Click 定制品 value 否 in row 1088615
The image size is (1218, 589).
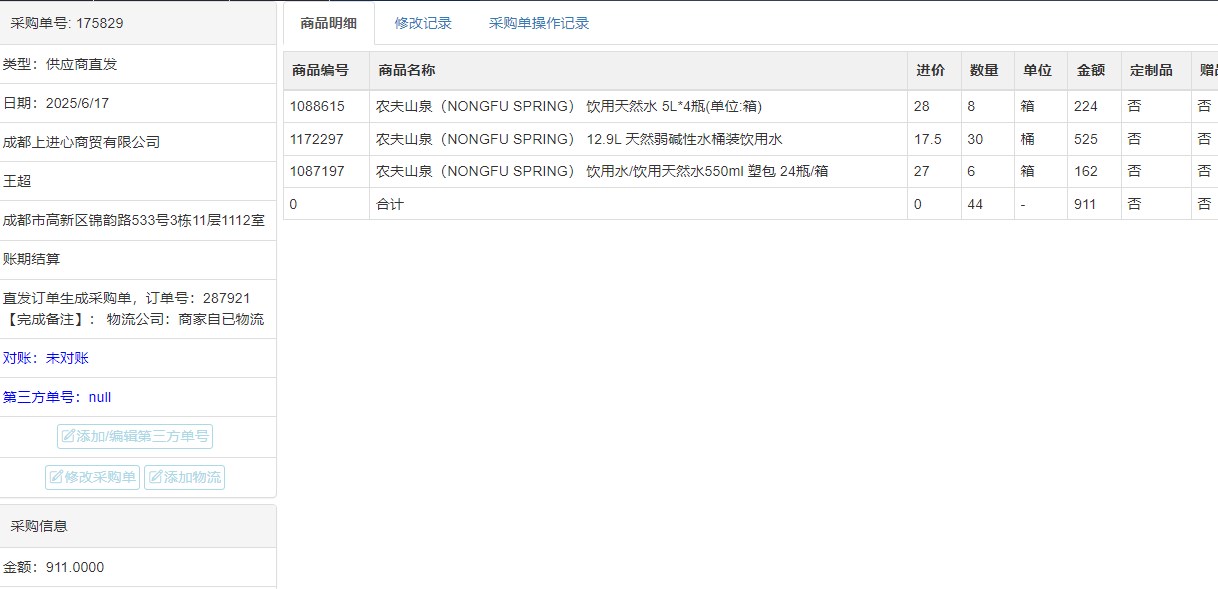coord(1156,106)
